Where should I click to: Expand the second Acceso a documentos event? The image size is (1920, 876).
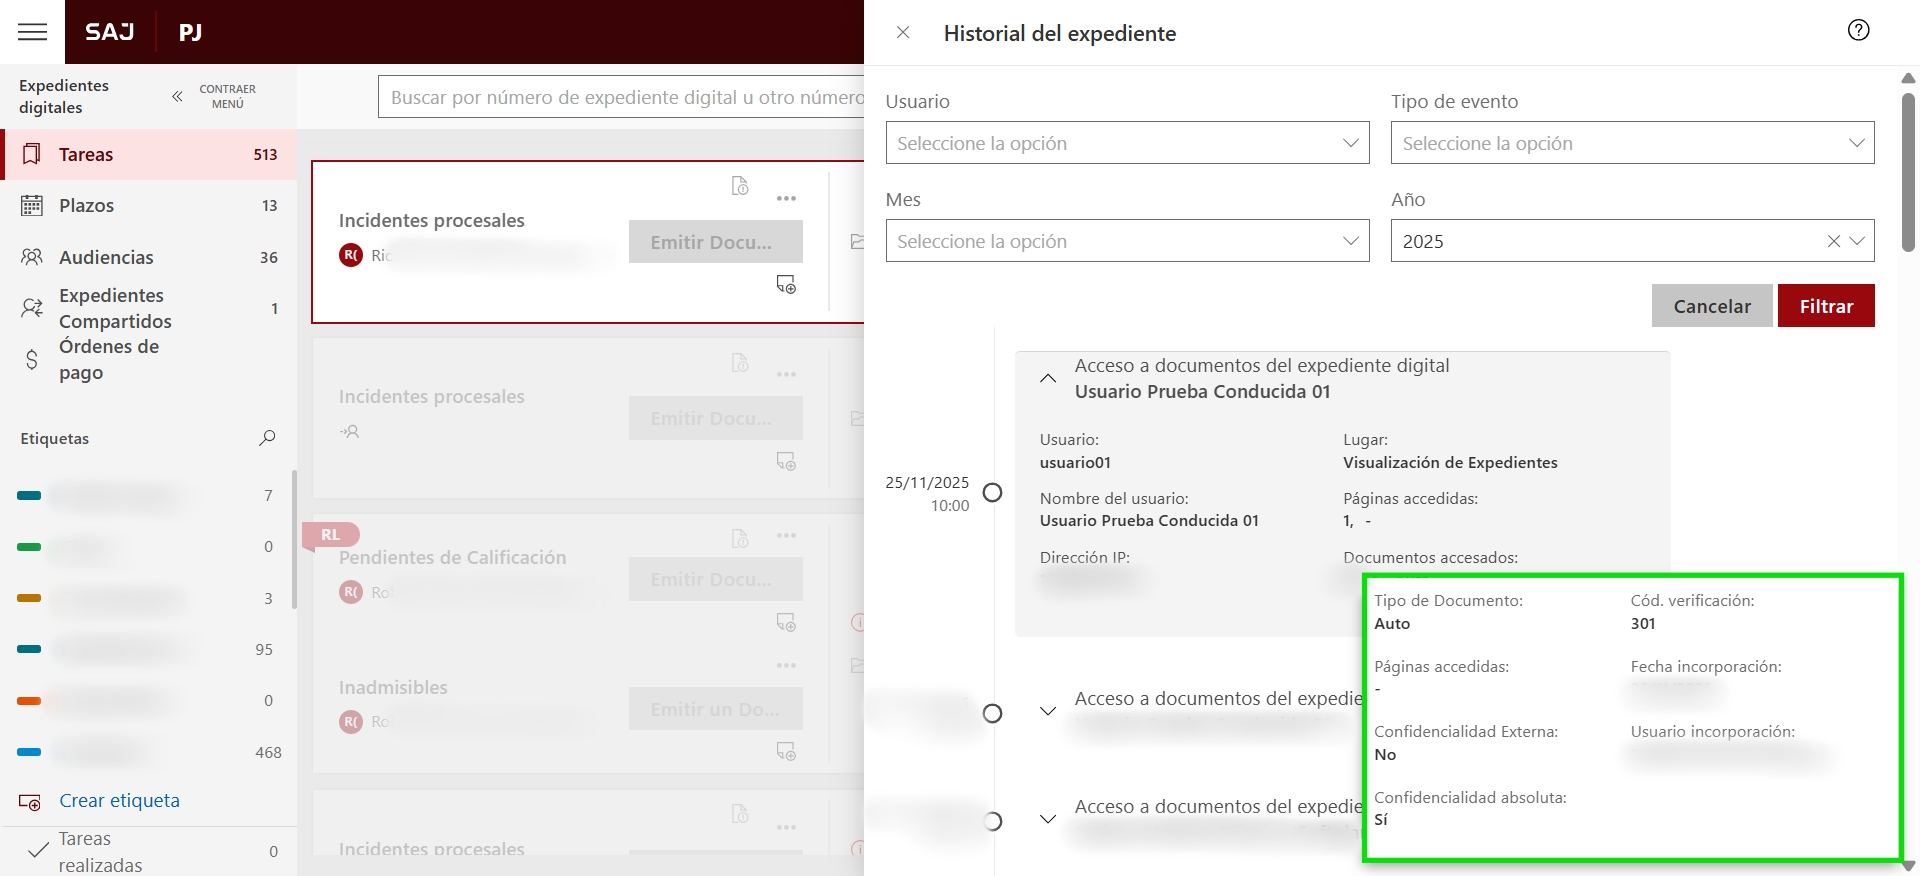(1047, 711)
